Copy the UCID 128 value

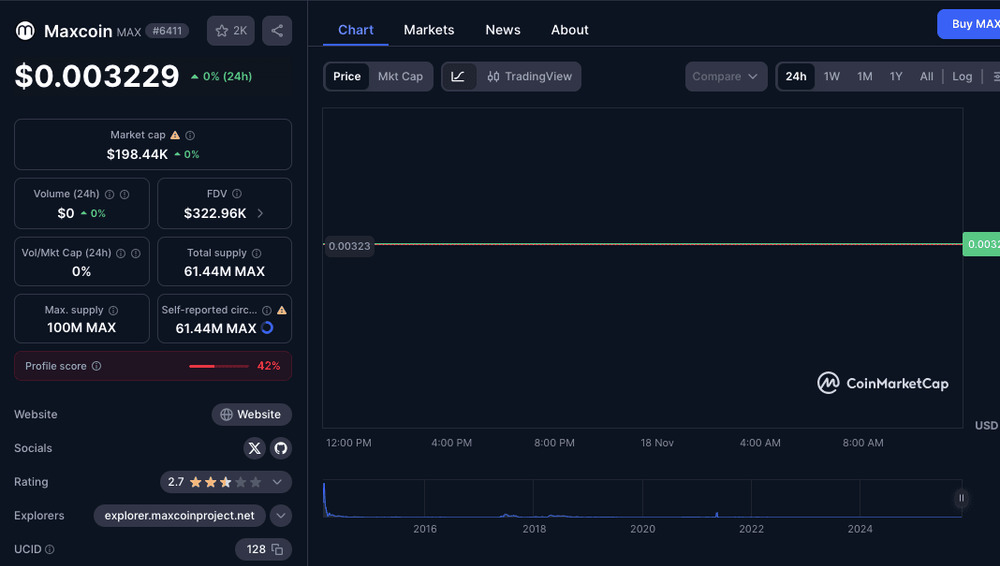(x=277, y=549)
